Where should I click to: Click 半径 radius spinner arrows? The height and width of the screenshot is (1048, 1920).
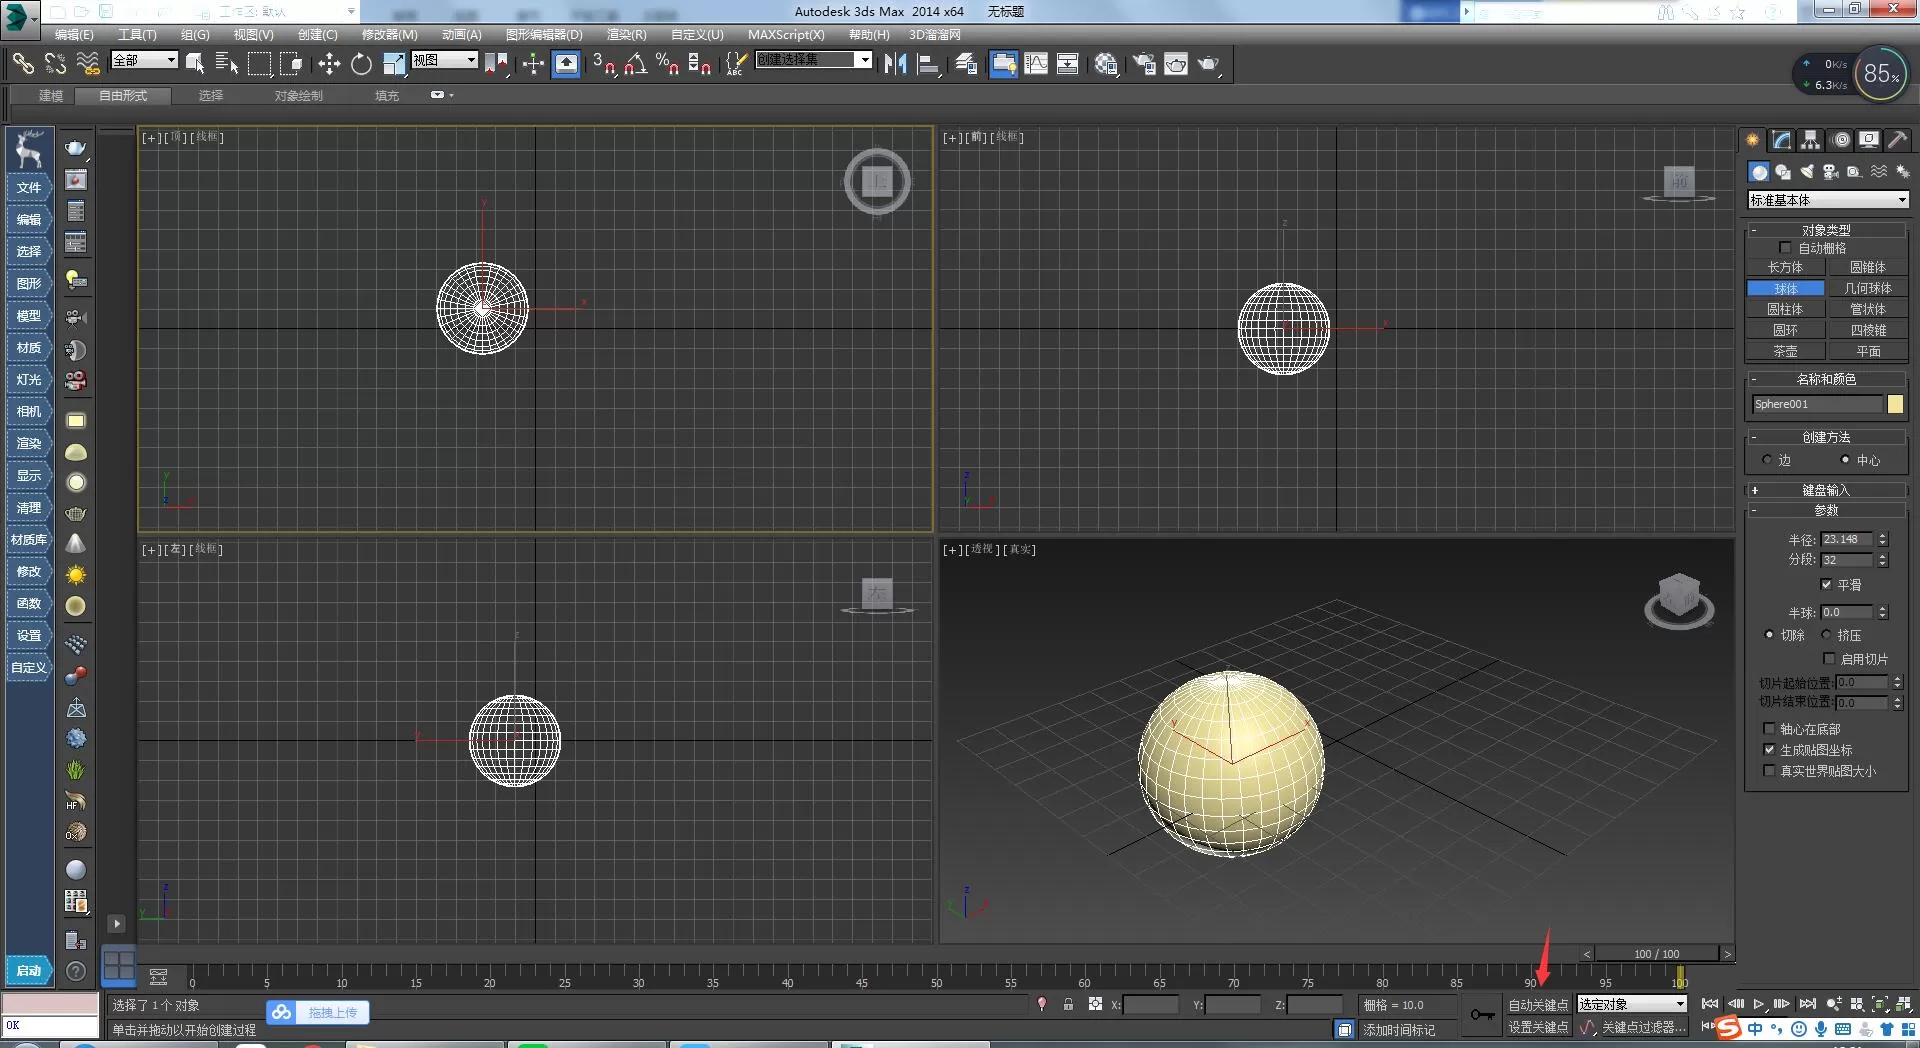(1882, 539)
